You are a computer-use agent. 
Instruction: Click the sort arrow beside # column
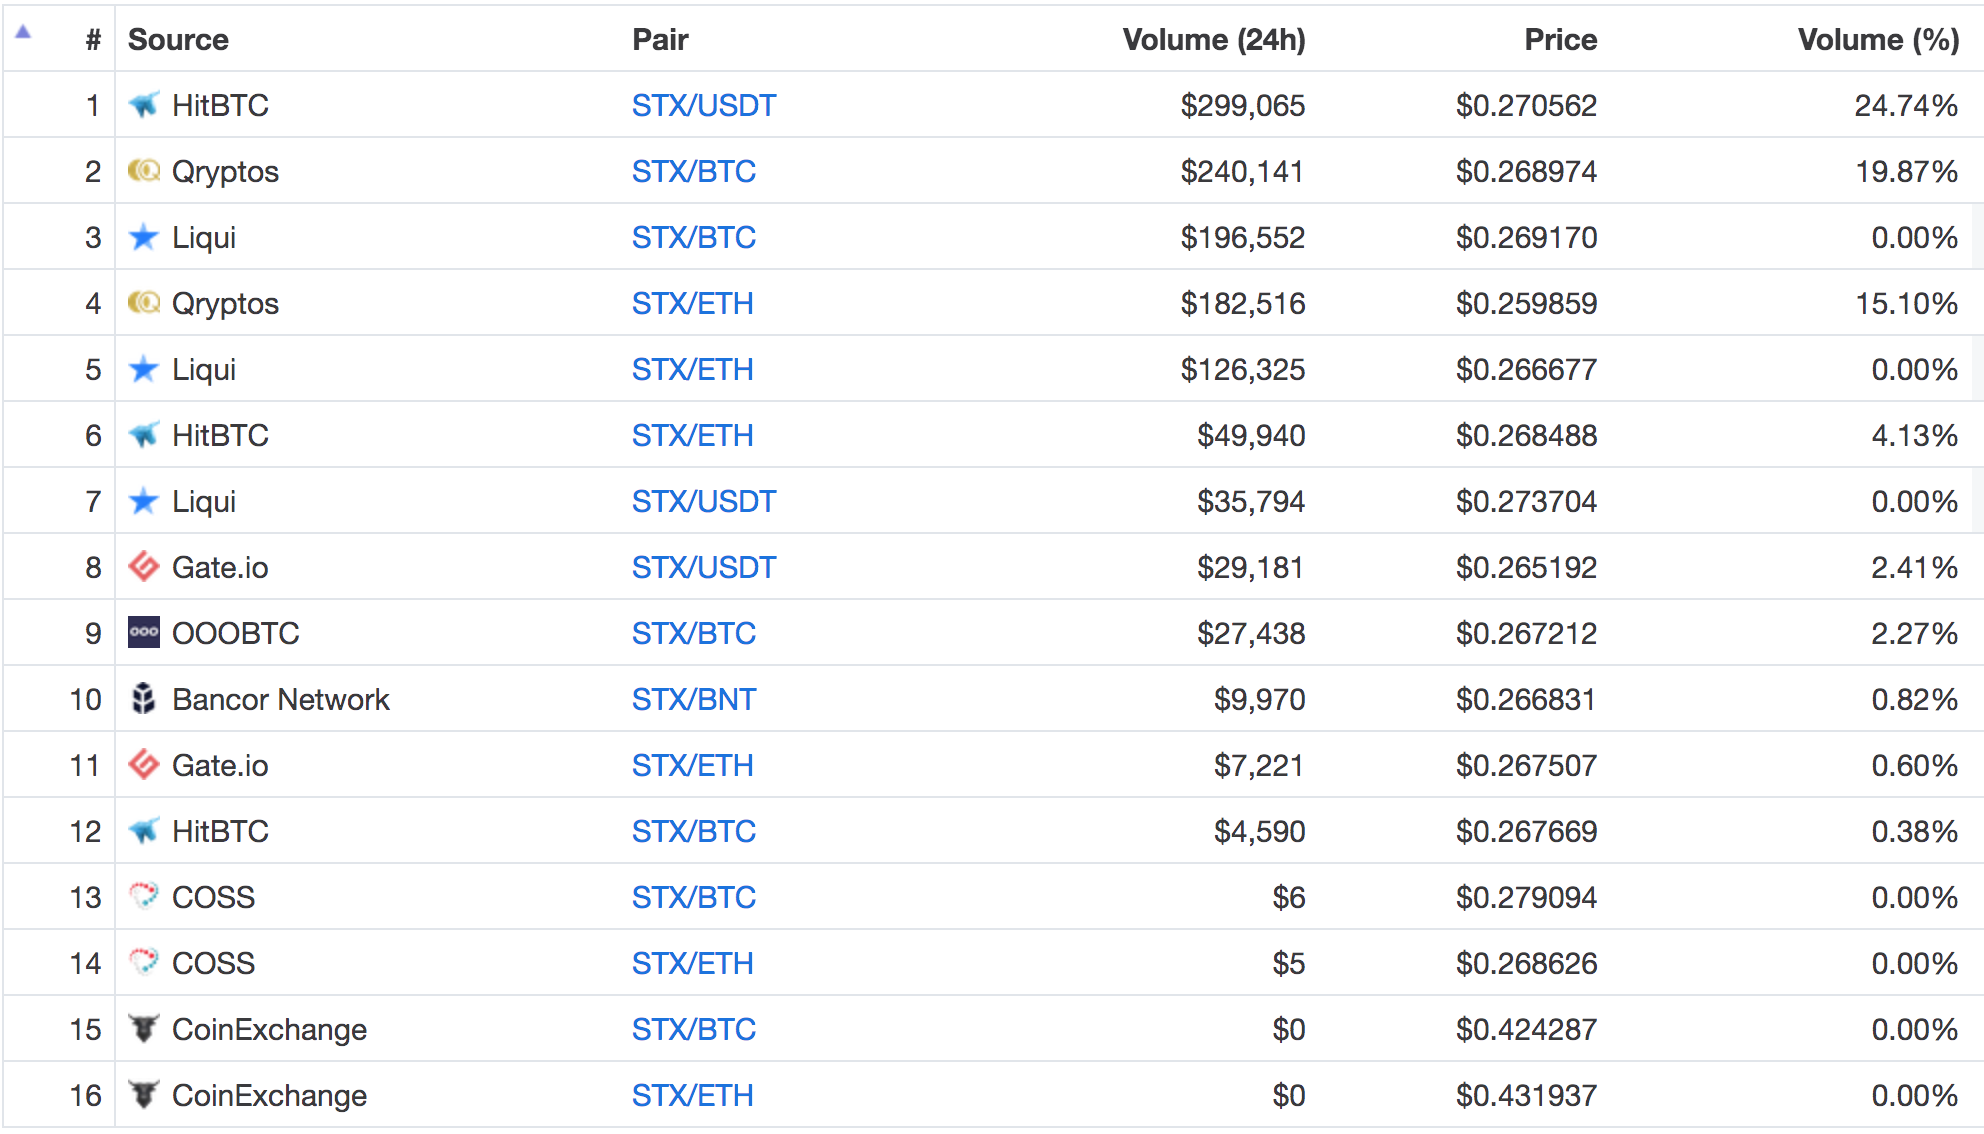tap(23, 32)
